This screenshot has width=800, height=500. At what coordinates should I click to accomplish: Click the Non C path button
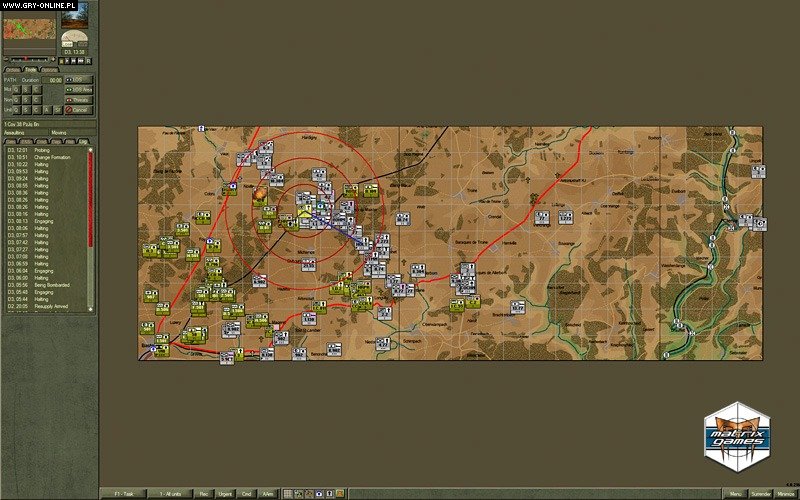point(36,100)
